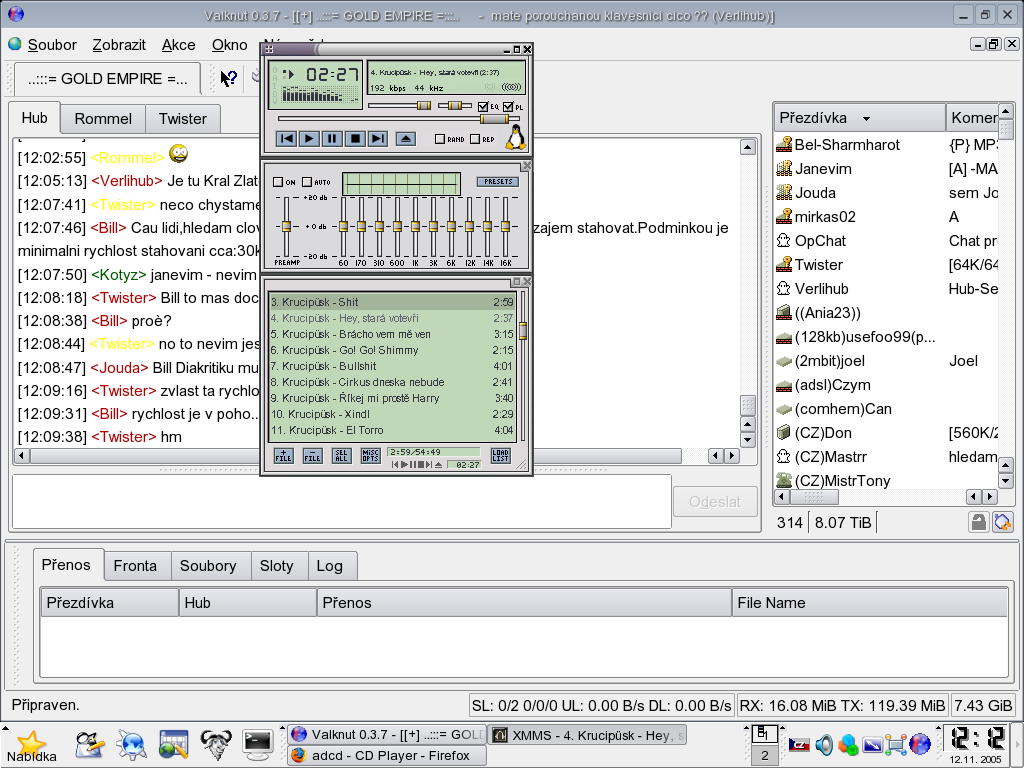This screenshot has width=1024, height=768.
Task: Adjust XMMS balance slider
Action: tap(455, 106)
